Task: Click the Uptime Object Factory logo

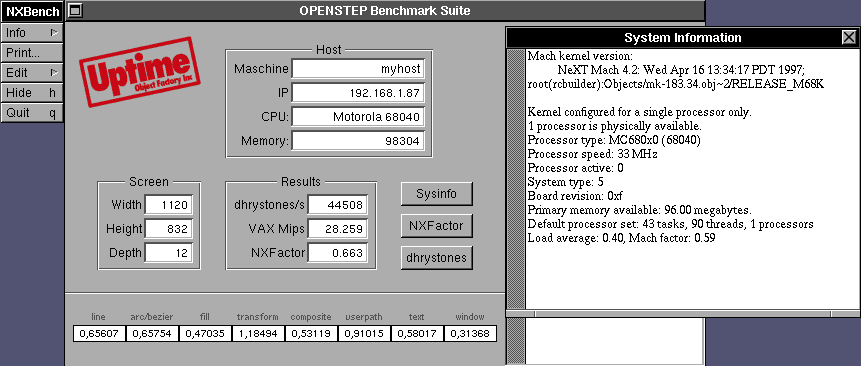Action: click(x=139, y=72)
